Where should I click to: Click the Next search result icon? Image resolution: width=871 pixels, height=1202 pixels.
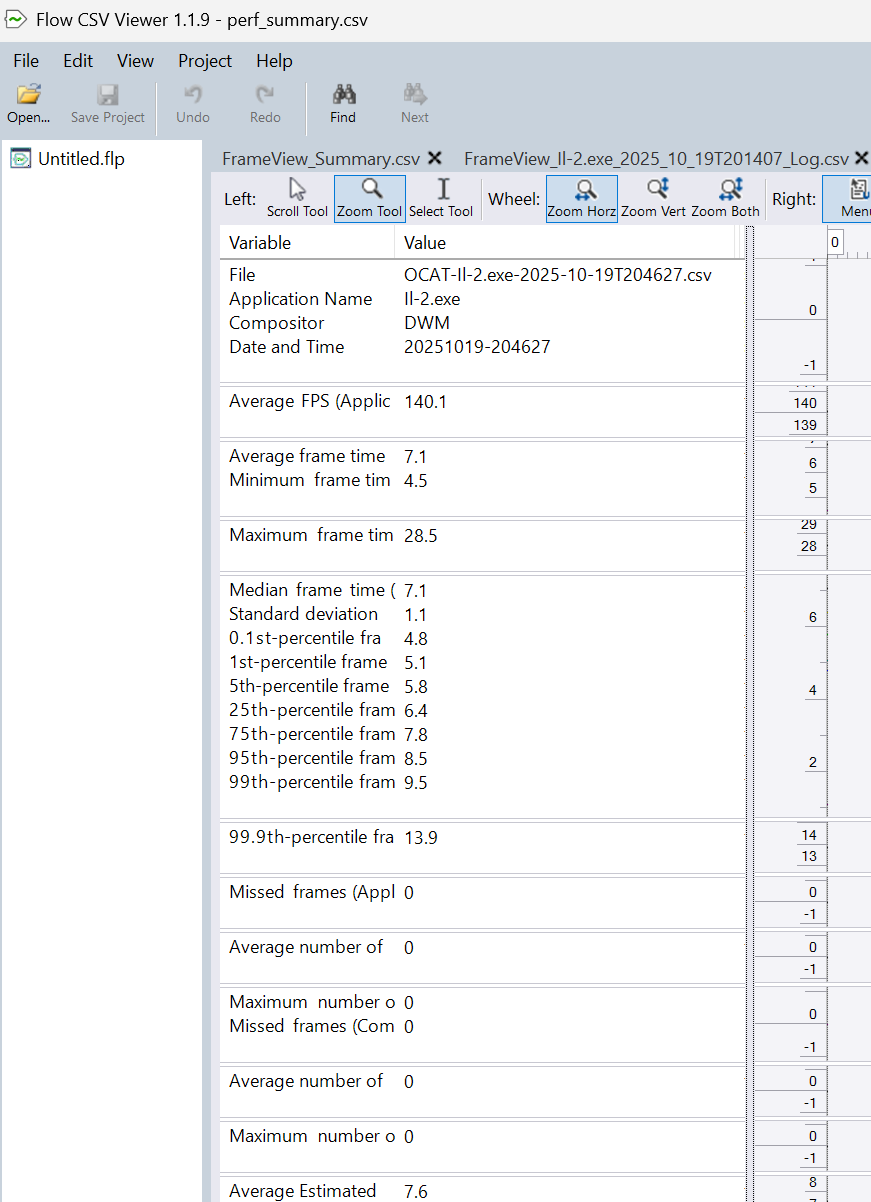[415, 94]
